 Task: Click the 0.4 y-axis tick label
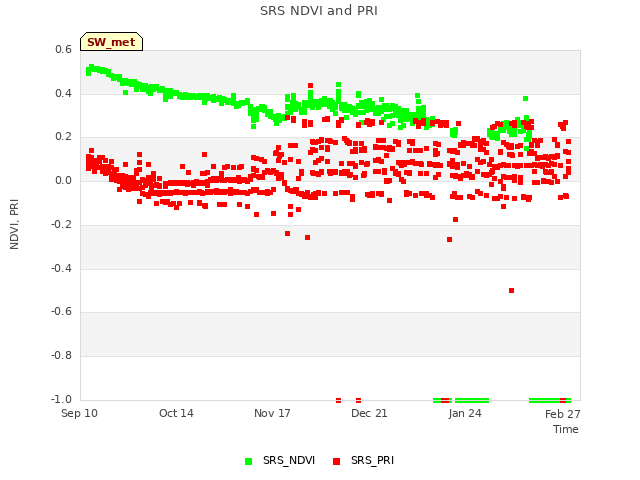click(64, 93)
